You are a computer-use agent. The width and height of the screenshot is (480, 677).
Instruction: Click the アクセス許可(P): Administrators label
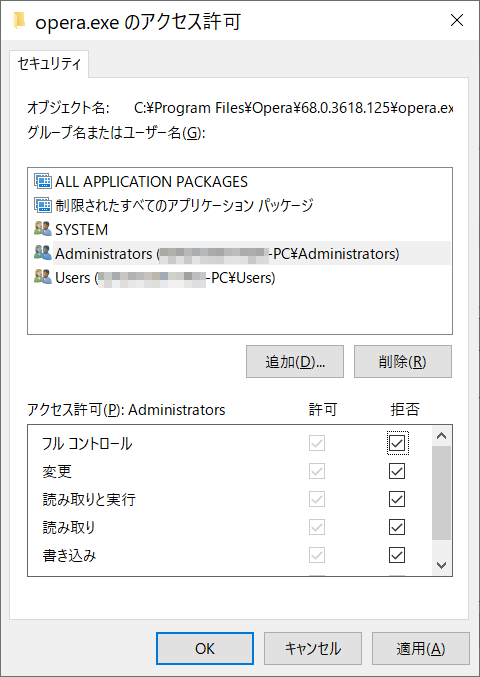tap(126, 409)
